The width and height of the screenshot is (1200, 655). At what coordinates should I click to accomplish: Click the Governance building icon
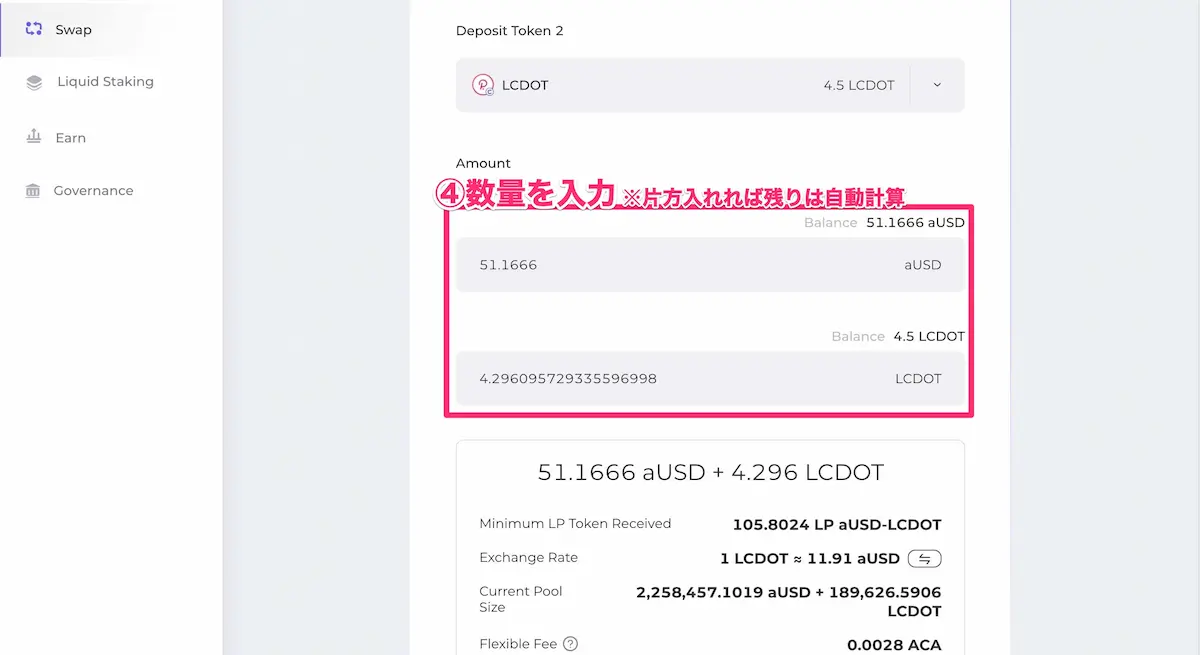33,190
